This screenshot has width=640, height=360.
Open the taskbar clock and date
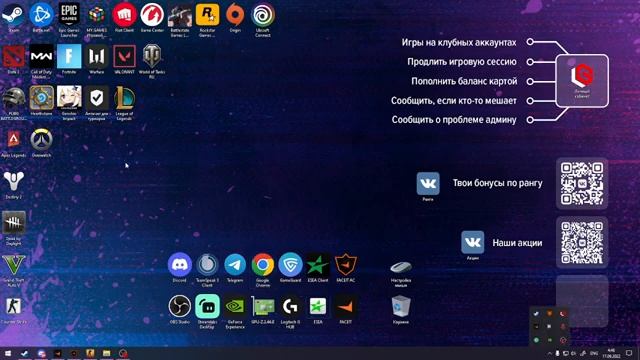click(611, 353)
